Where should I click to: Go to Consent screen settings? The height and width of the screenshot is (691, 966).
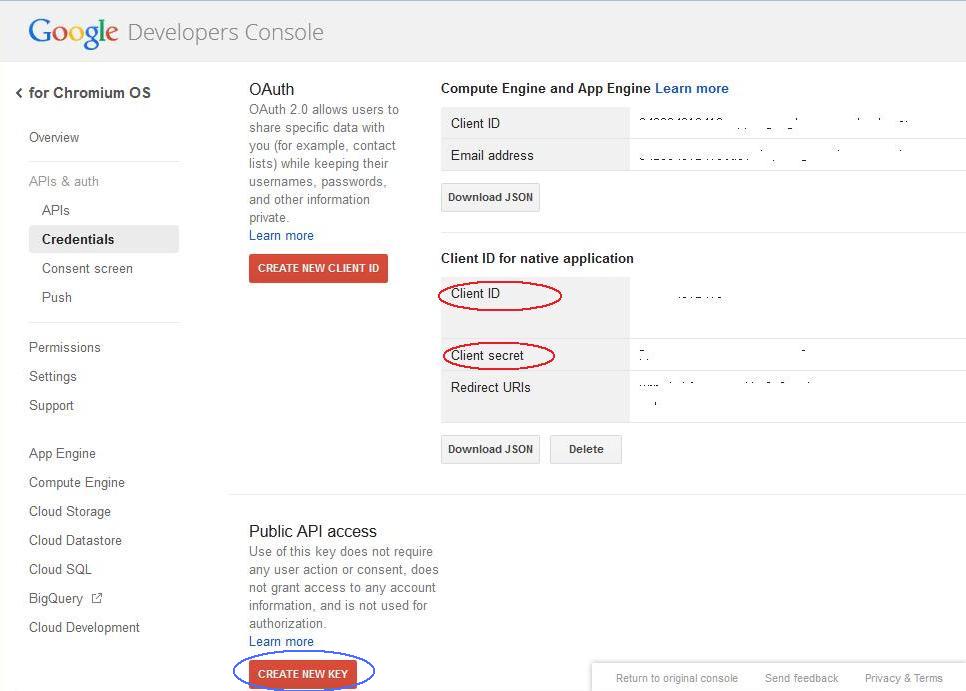[87, 268]
